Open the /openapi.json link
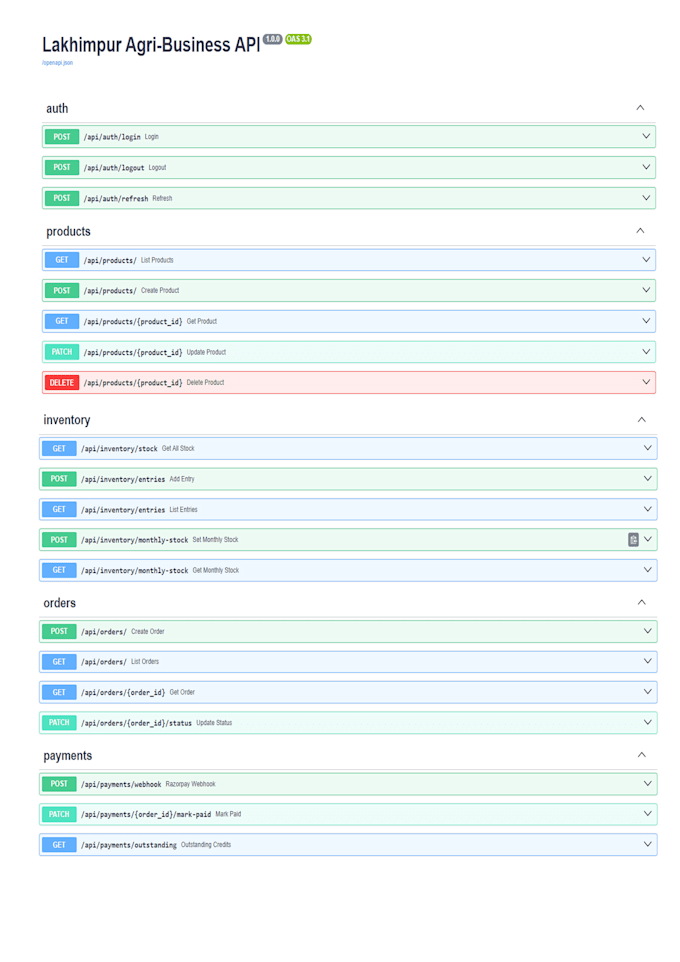The height and width of the screenshot is (962, 680). click(x=58, y=63)
